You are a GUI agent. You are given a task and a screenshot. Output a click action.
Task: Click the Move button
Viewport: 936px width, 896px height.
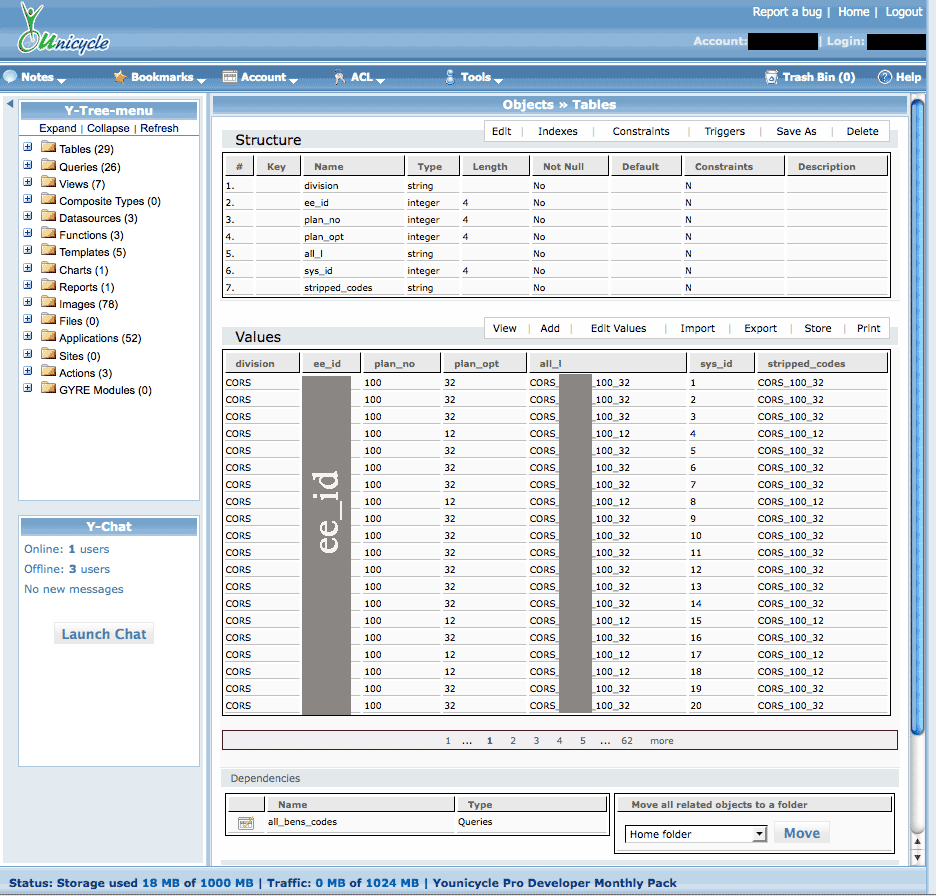click(801, 833)
